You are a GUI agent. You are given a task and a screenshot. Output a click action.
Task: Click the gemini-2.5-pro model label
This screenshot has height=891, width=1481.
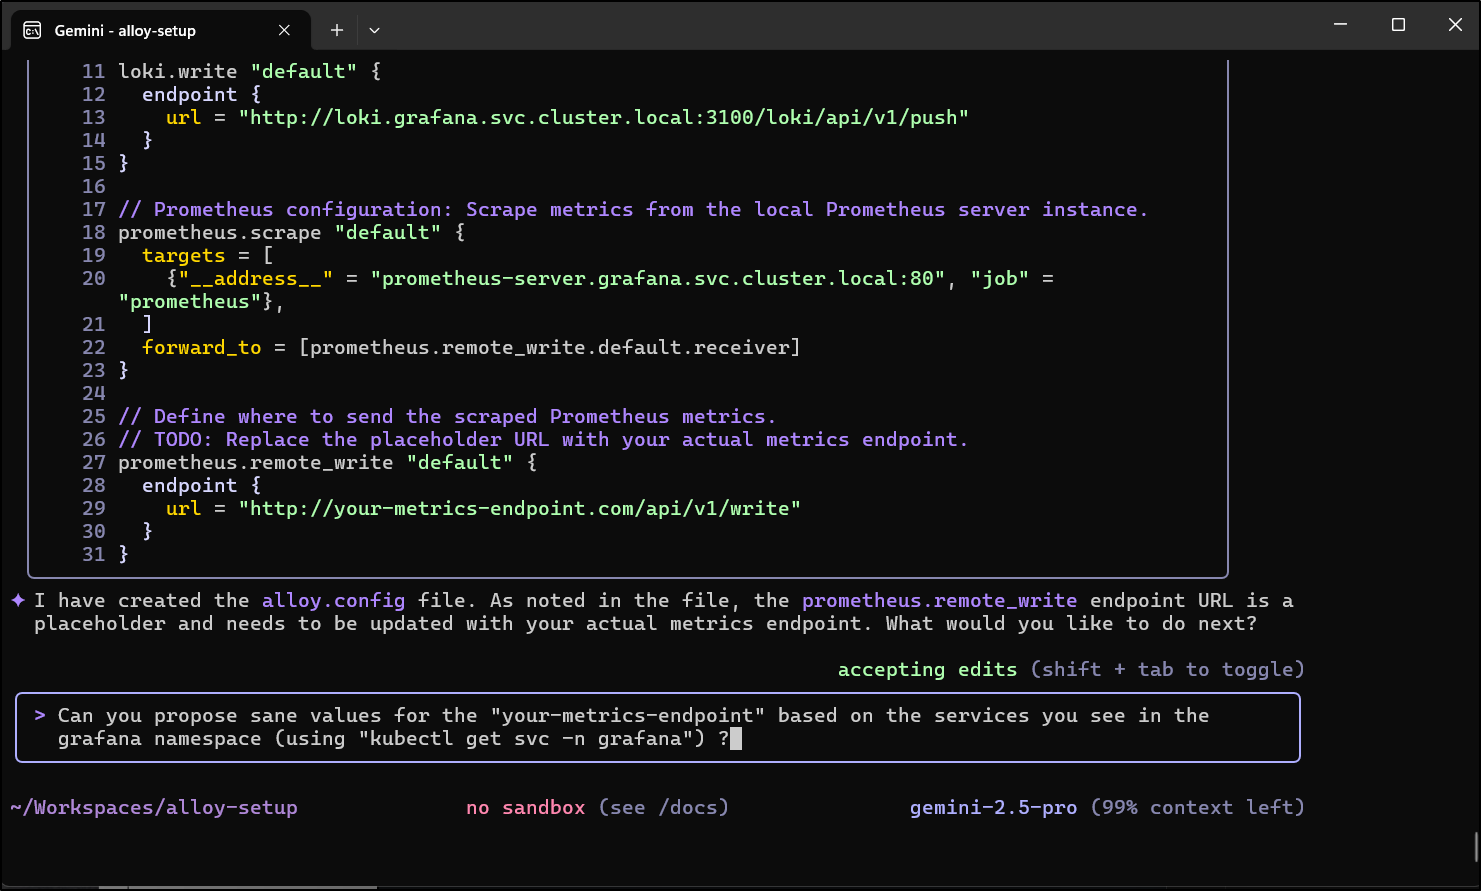coord(993,807)
